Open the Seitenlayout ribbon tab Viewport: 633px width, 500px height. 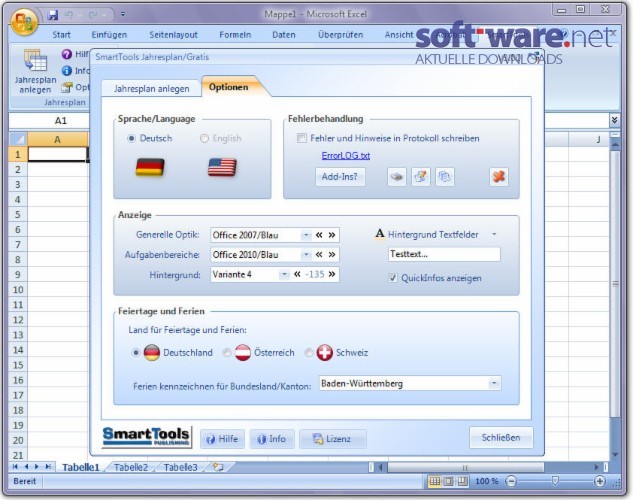pos(174,35)
